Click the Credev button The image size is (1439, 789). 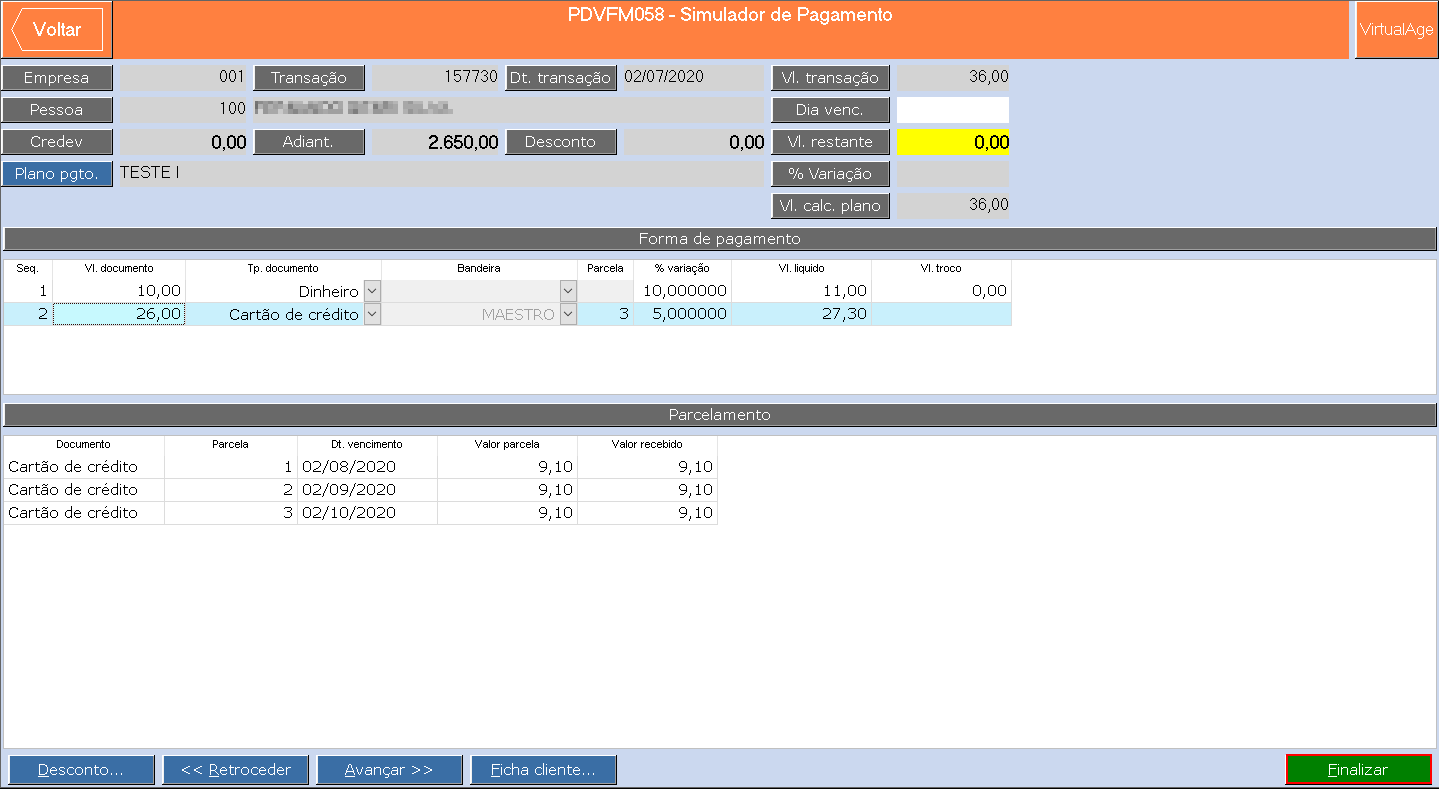57,142
